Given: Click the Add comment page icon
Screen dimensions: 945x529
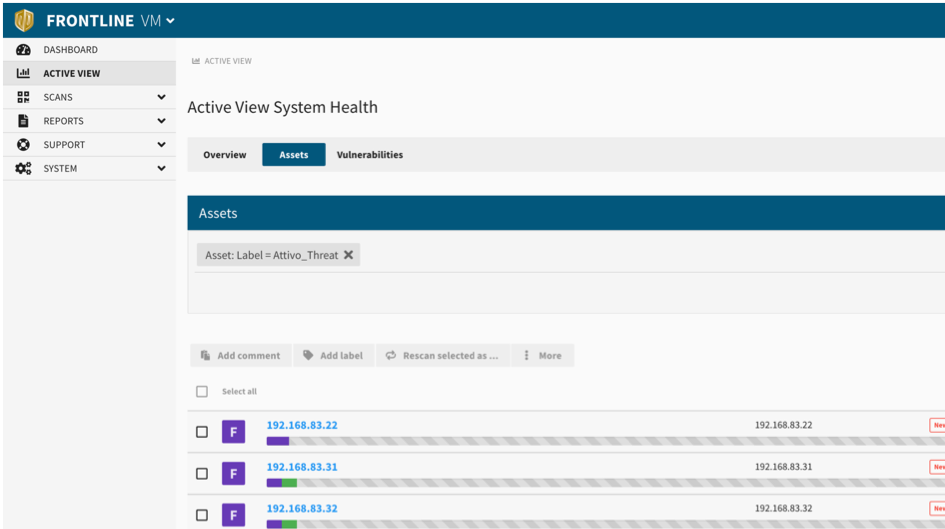Looking at the screenshot, I should tap(206, 355).
